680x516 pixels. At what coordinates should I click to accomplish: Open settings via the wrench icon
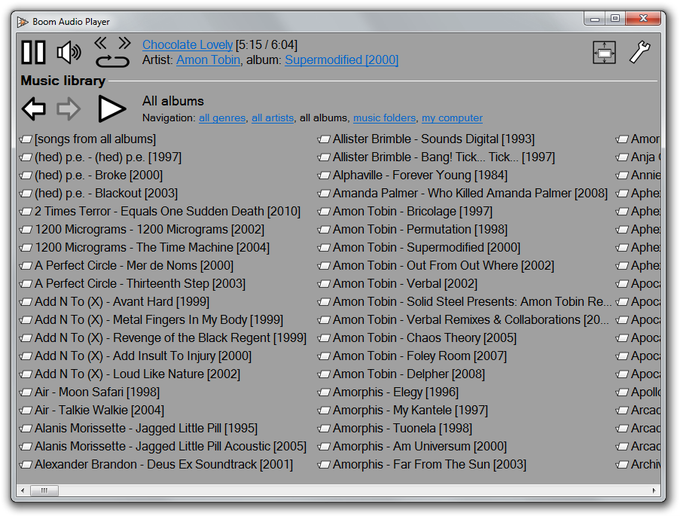[x=640, y=52]
